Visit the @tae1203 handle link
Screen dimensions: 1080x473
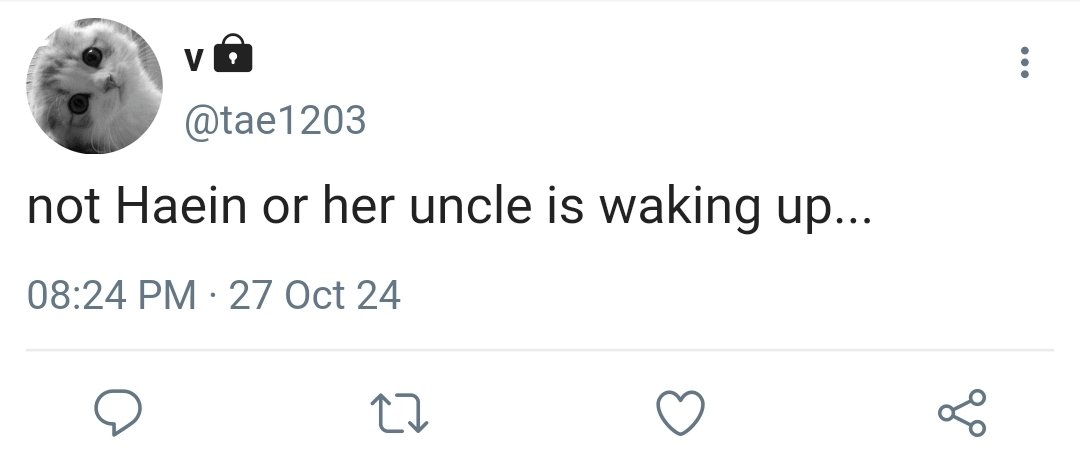(274, 120)
